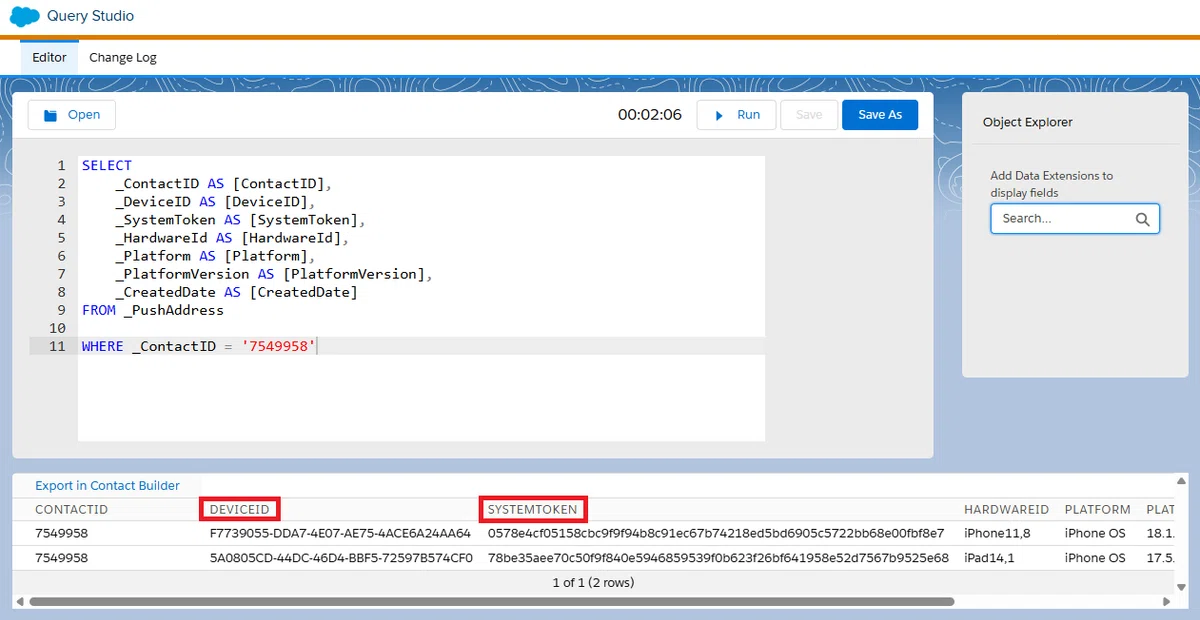Click the _CreatedDate AS line

click(236, 292)
